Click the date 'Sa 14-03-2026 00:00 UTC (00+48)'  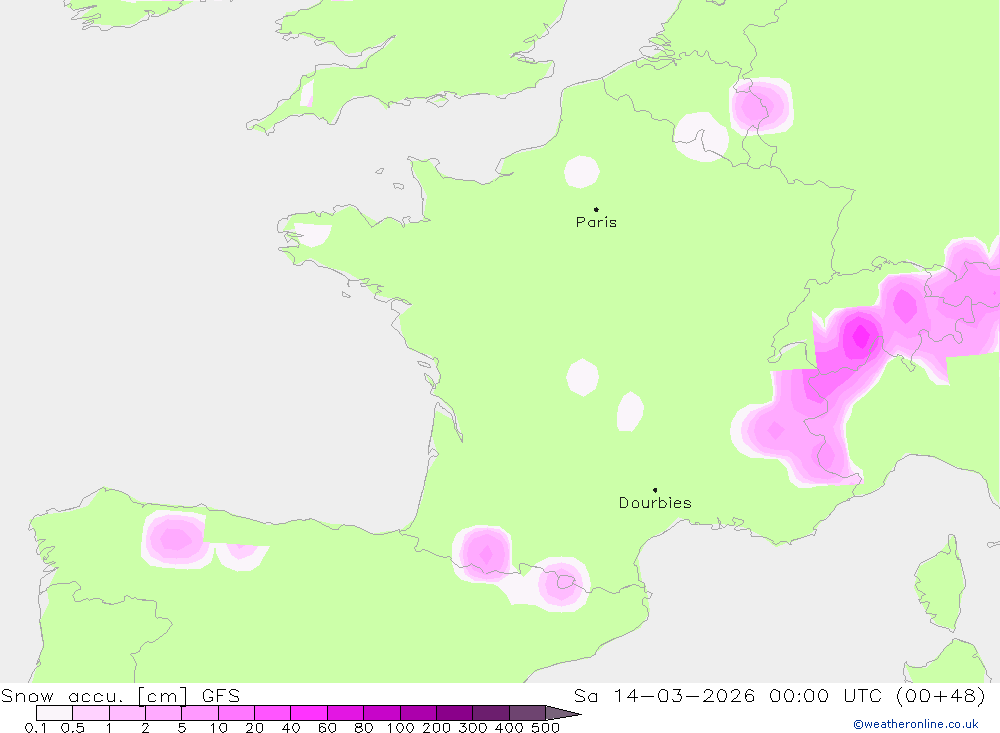click(779, 695)
